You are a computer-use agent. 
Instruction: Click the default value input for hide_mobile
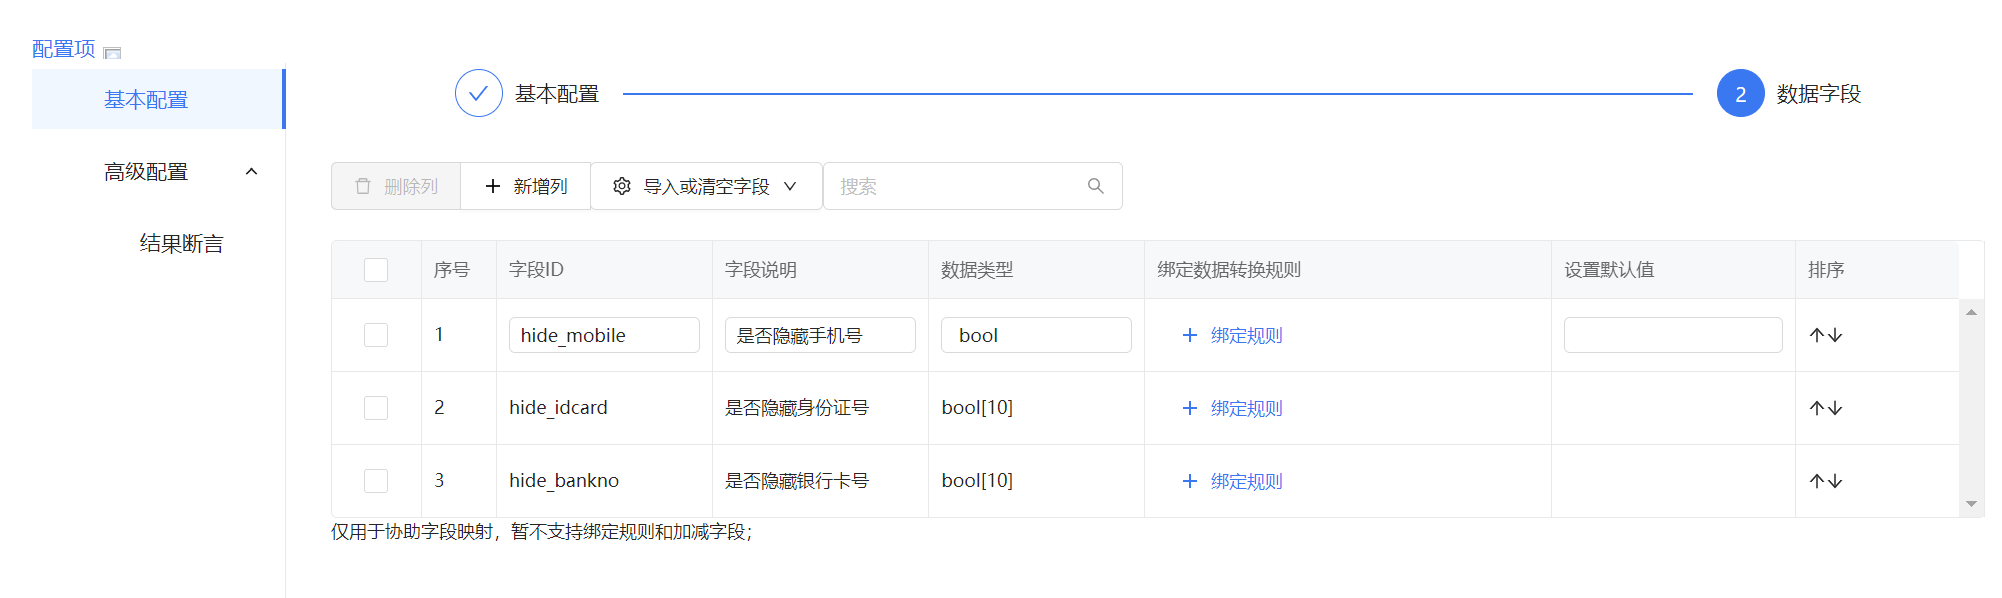pyautogui.click(x=1672, y=335)
